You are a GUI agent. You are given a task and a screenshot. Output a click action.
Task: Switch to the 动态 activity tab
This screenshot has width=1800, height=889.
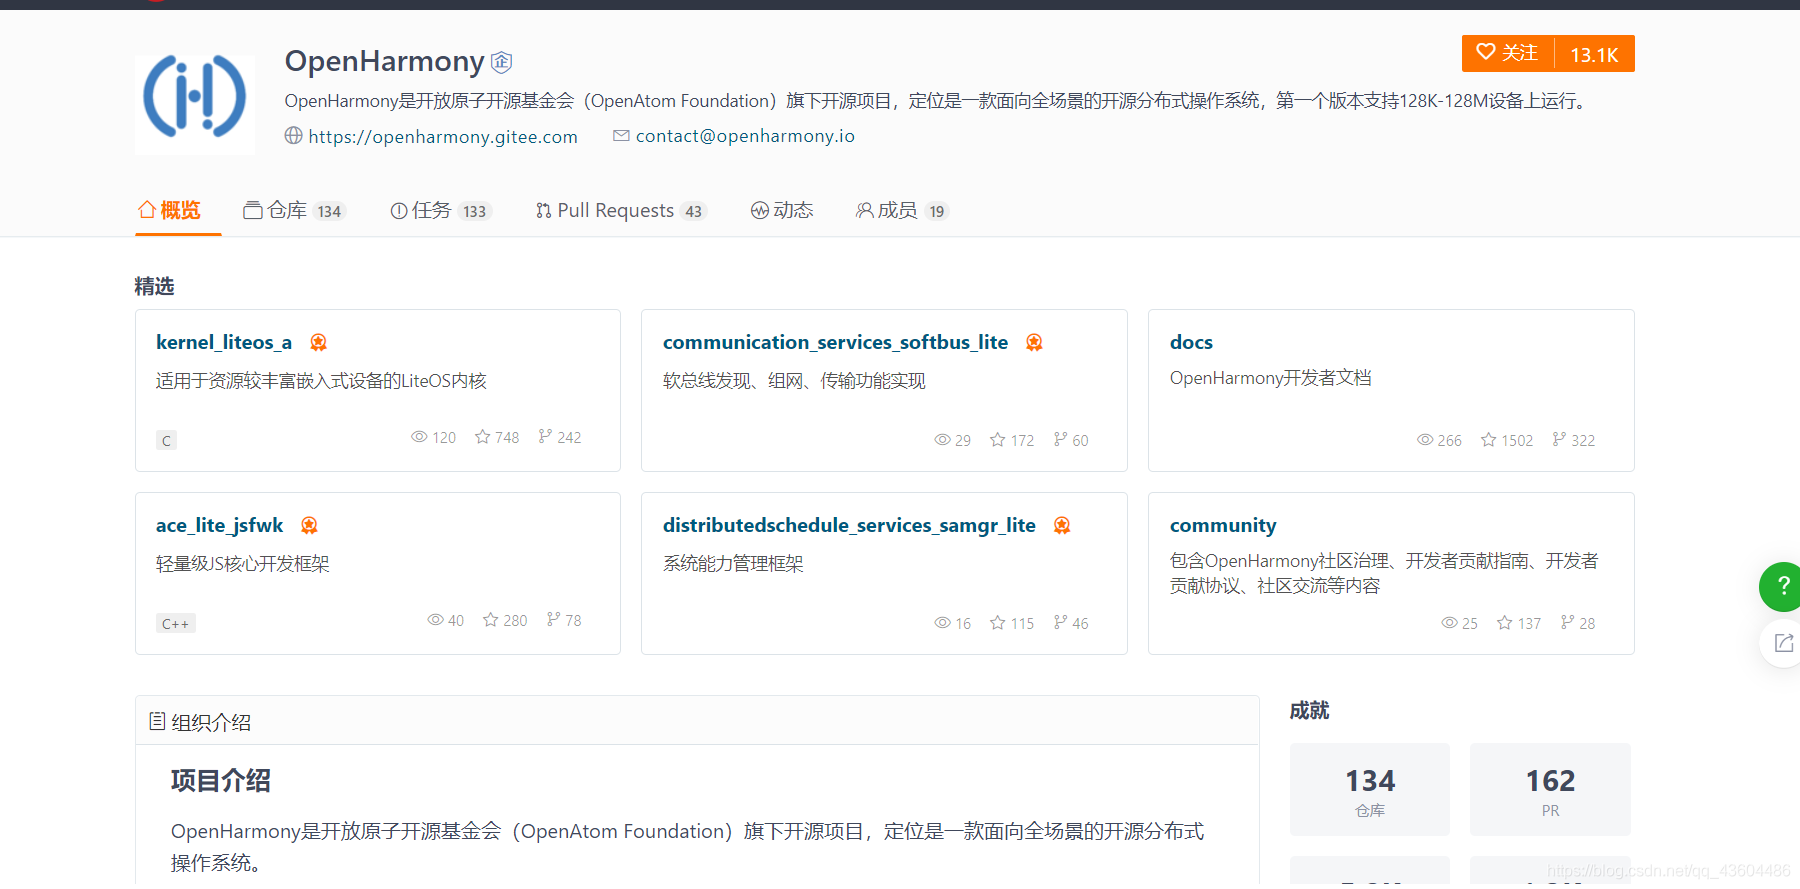782,210
